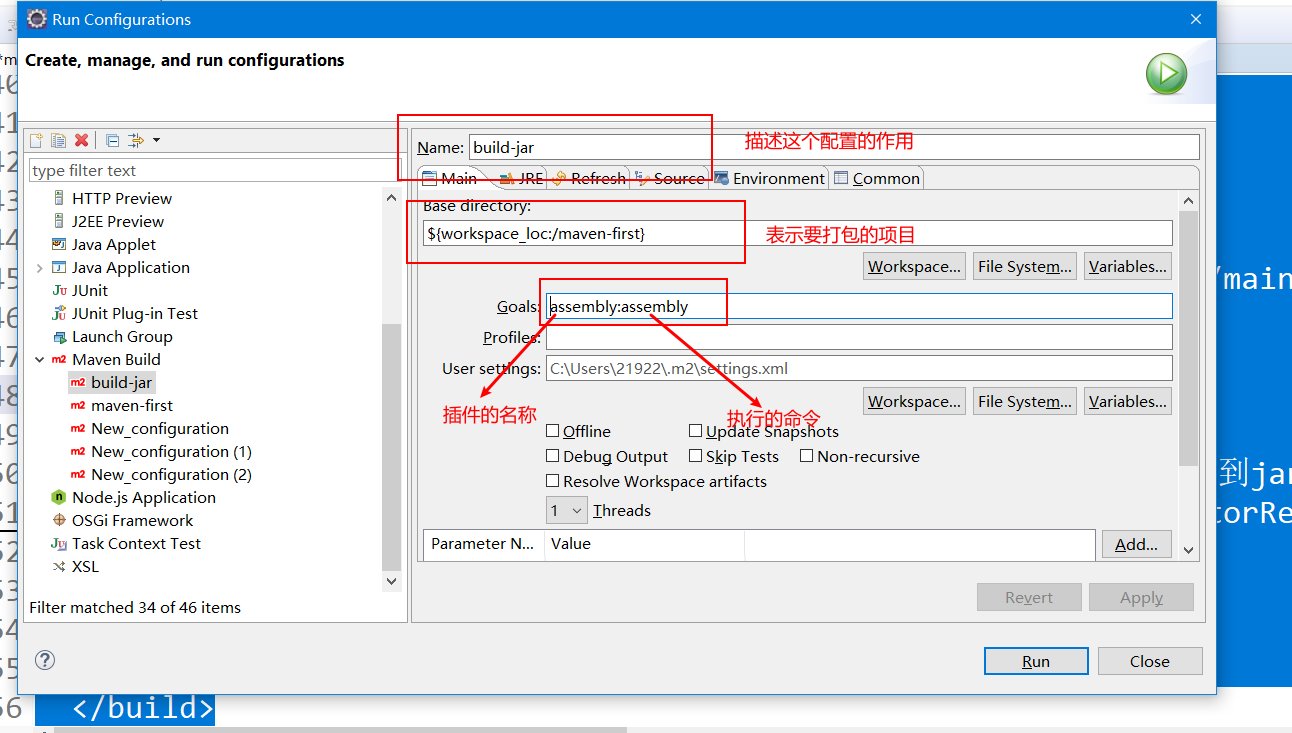Viewport: 1292px width, 733px height.
Task: Select the maven-first configuration
Action: click(132, 405)
